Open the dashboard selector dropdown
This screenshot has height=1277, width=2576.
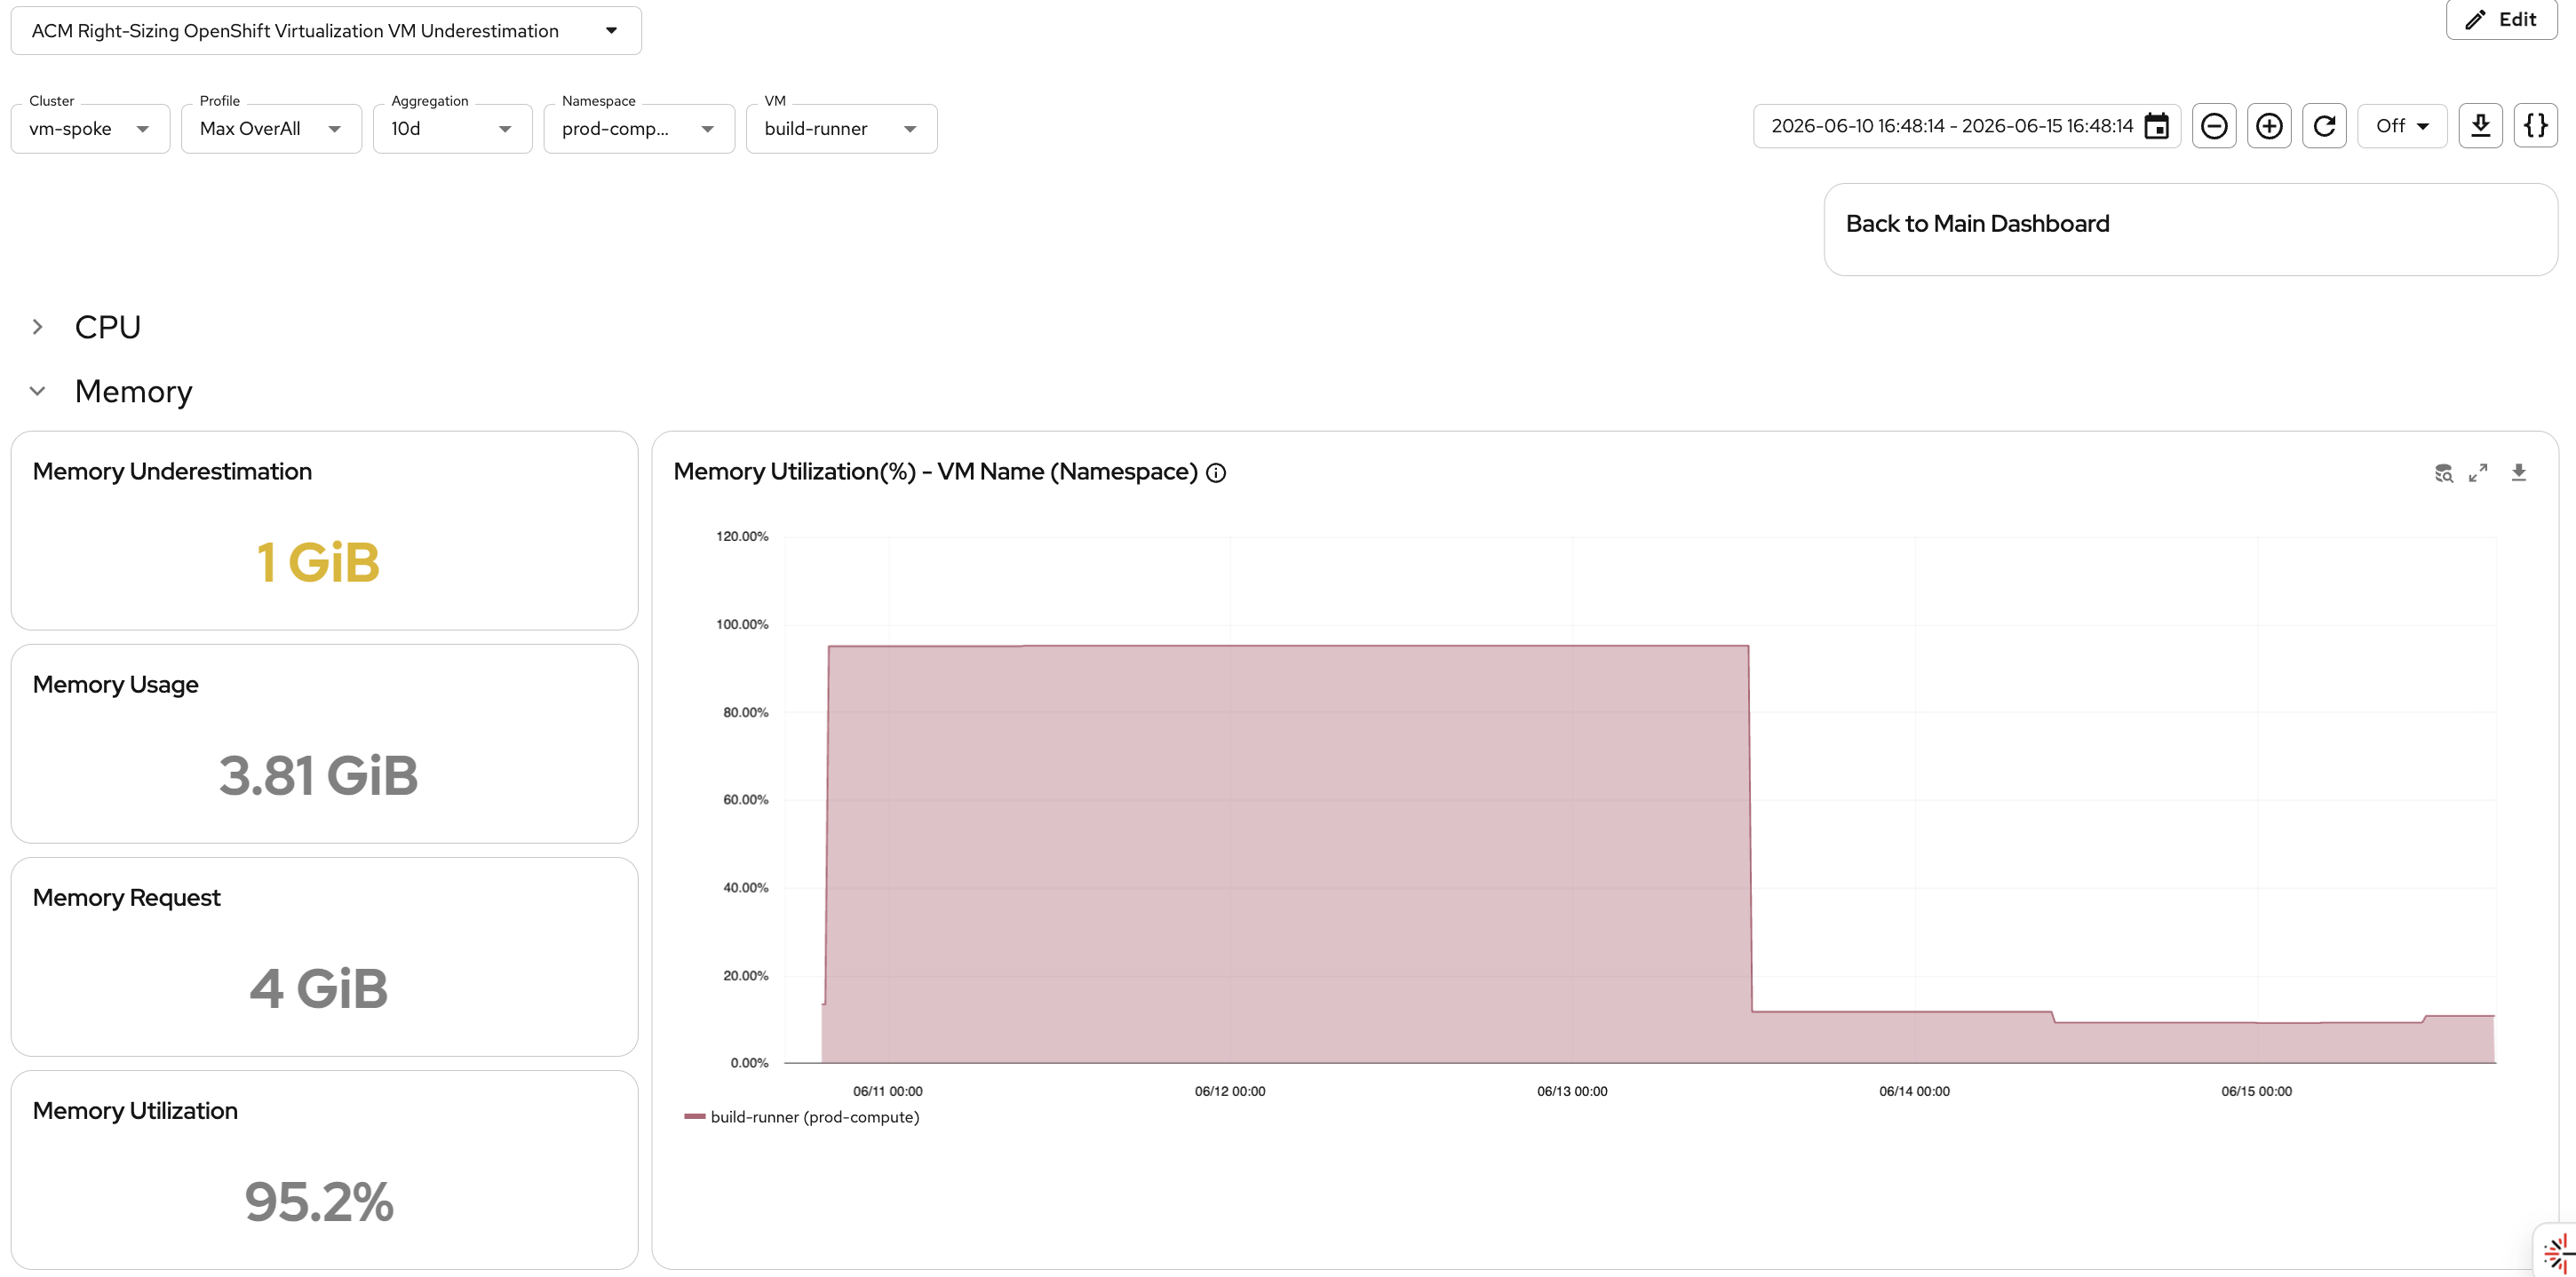coord(326,31)
